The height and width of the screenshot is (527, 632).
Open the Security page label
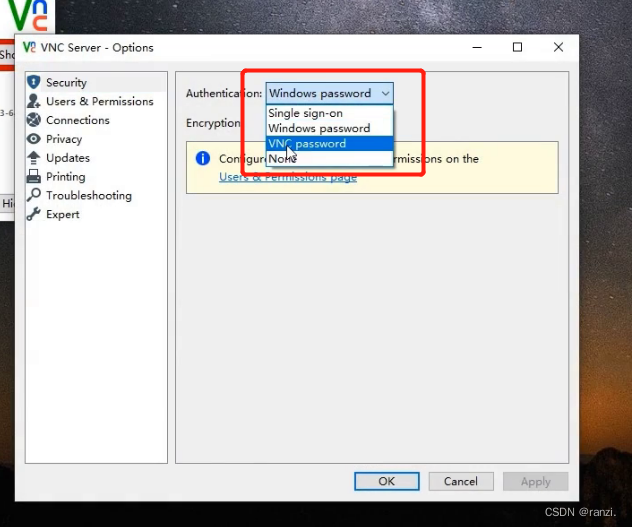67,83
